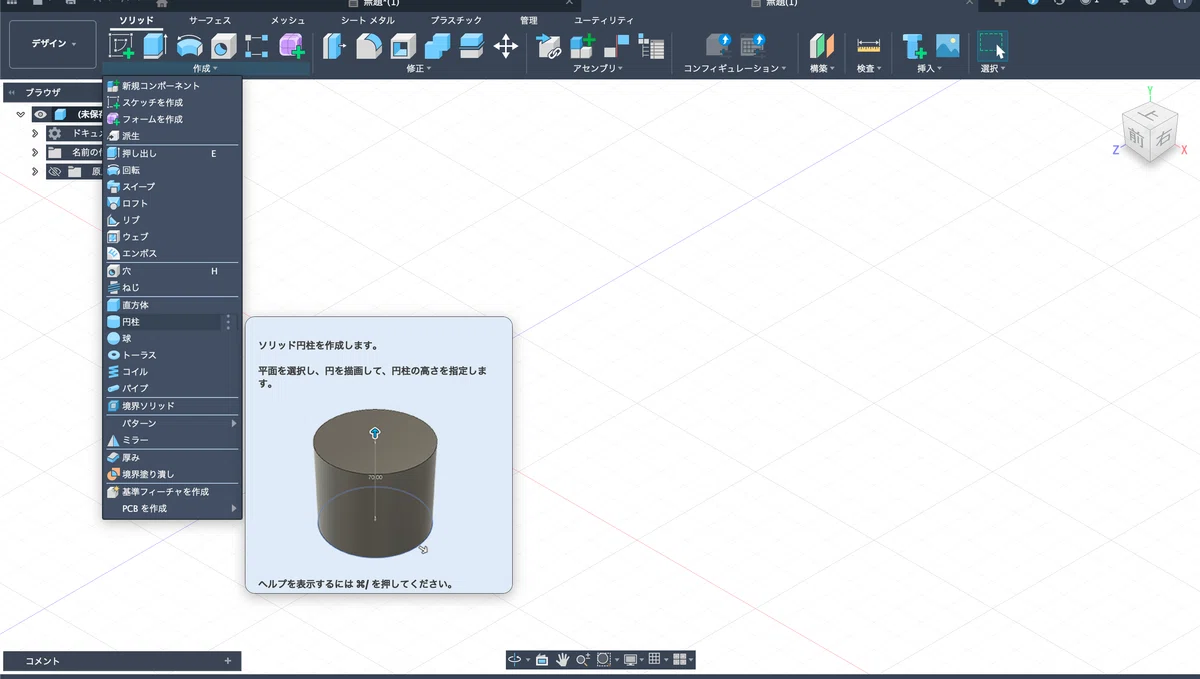Click the Bill of Materials icon

(652, 46)
